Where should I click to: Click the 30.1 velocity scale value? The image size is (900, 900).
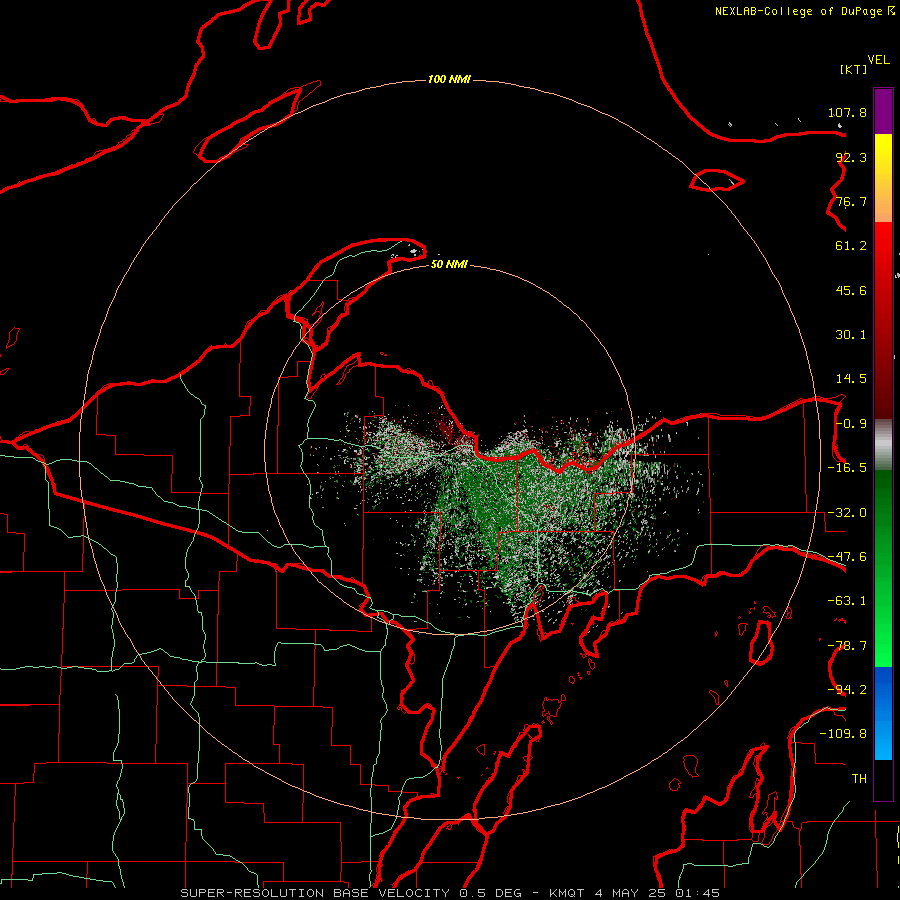coord(851,335)
